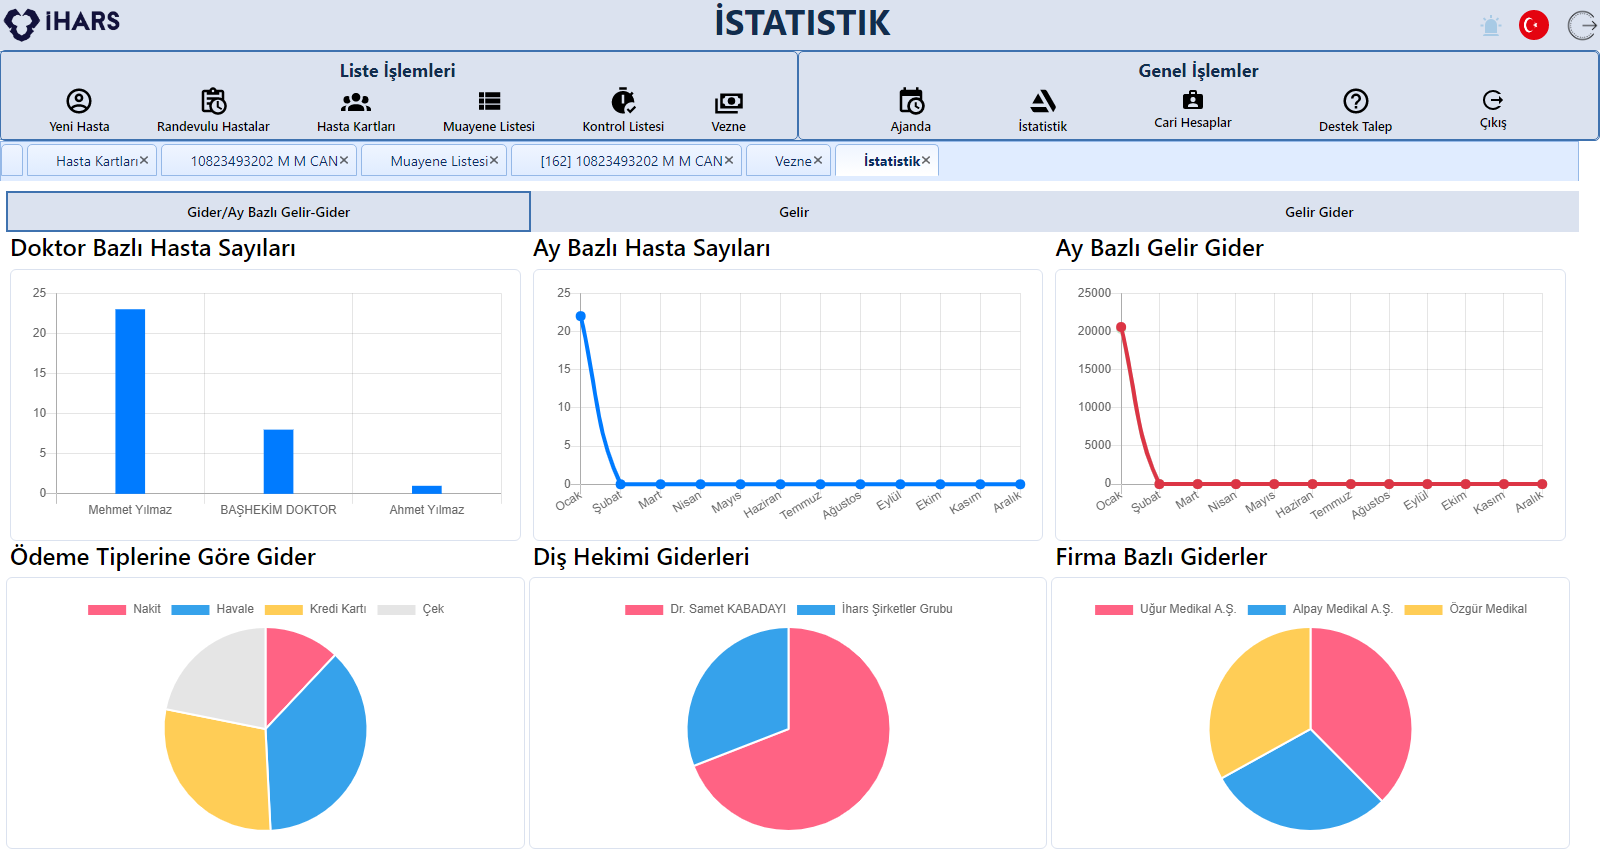This screenshot has height=859, width=1600.
Task: Toggle Havale legend item visibility
Action: (212, 609)
